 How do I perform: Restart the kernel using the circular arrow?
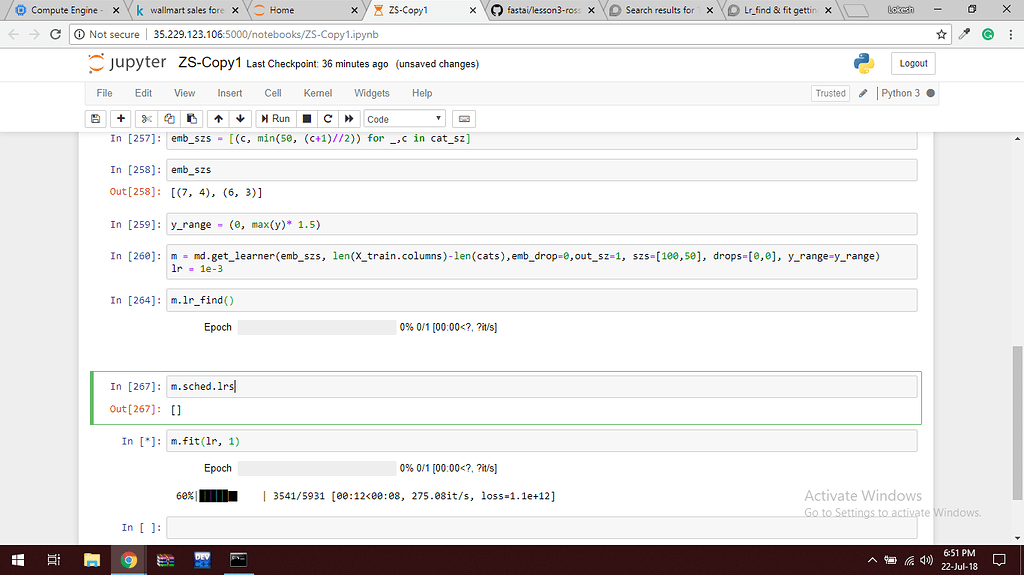coord(327,118)
